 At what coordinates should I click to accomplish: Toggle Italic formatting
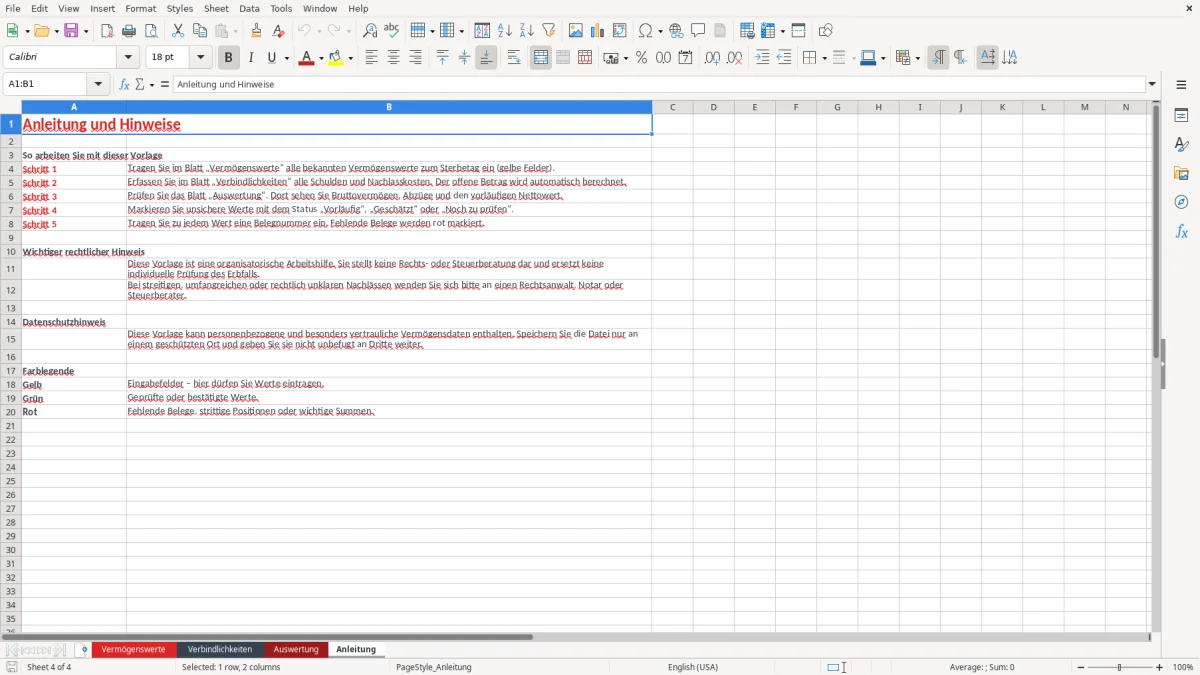click(x=251, y=58)
